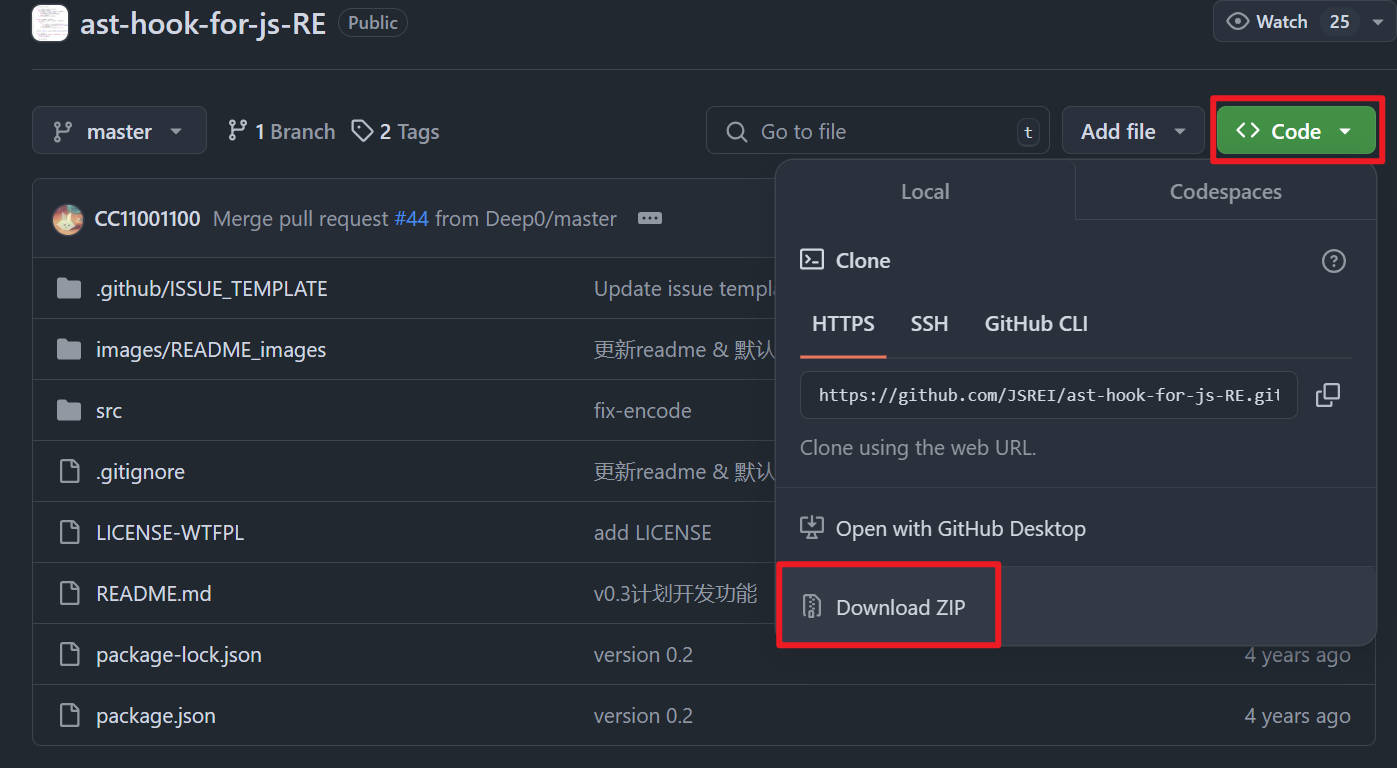Expand commit message ellipsis icon
Screen dimensions: 1397x768
coord(650,218)
